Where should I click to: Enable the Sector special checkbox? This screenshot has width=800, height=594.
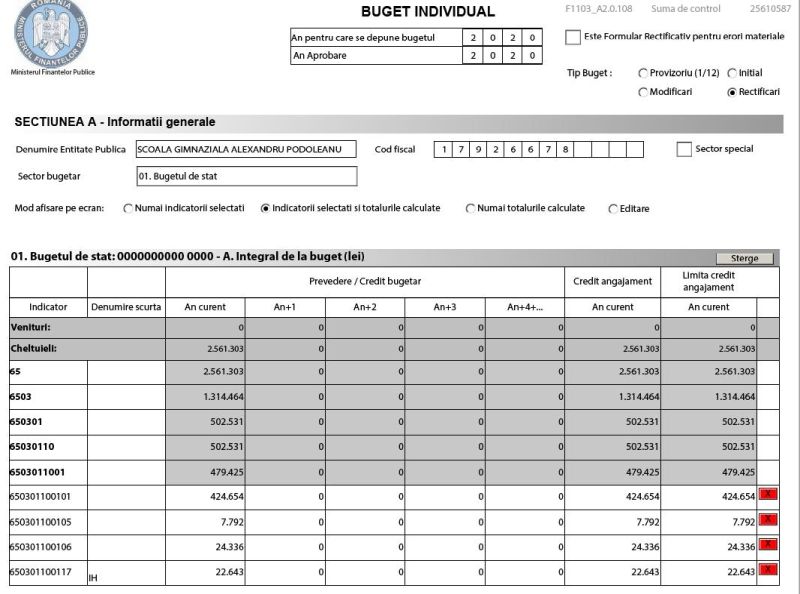(x=684, y=150)
